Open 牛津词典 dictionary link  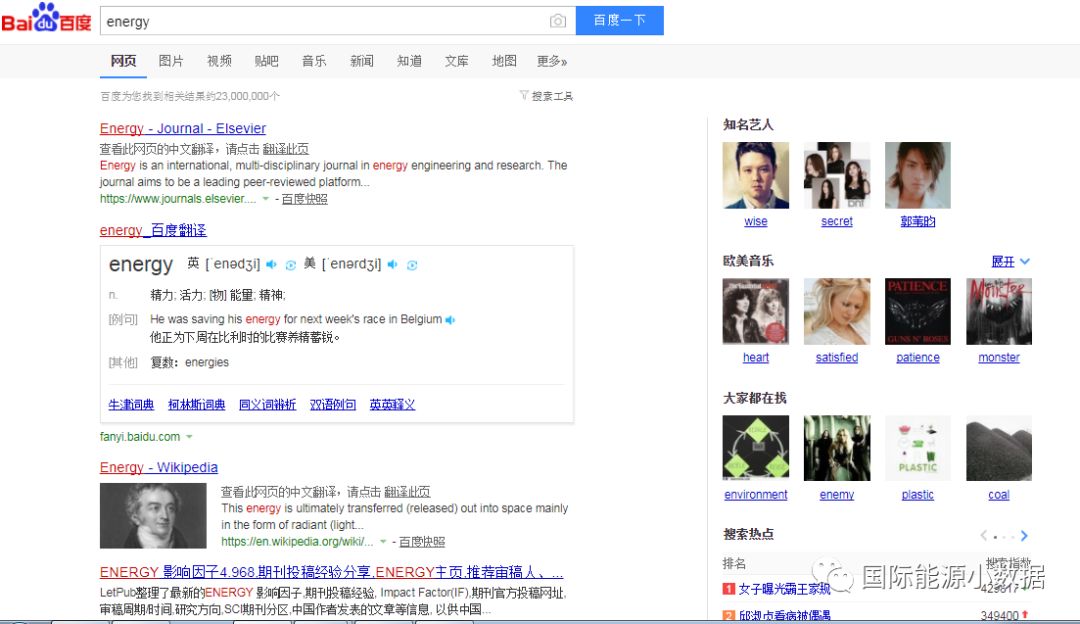point(131,404)
